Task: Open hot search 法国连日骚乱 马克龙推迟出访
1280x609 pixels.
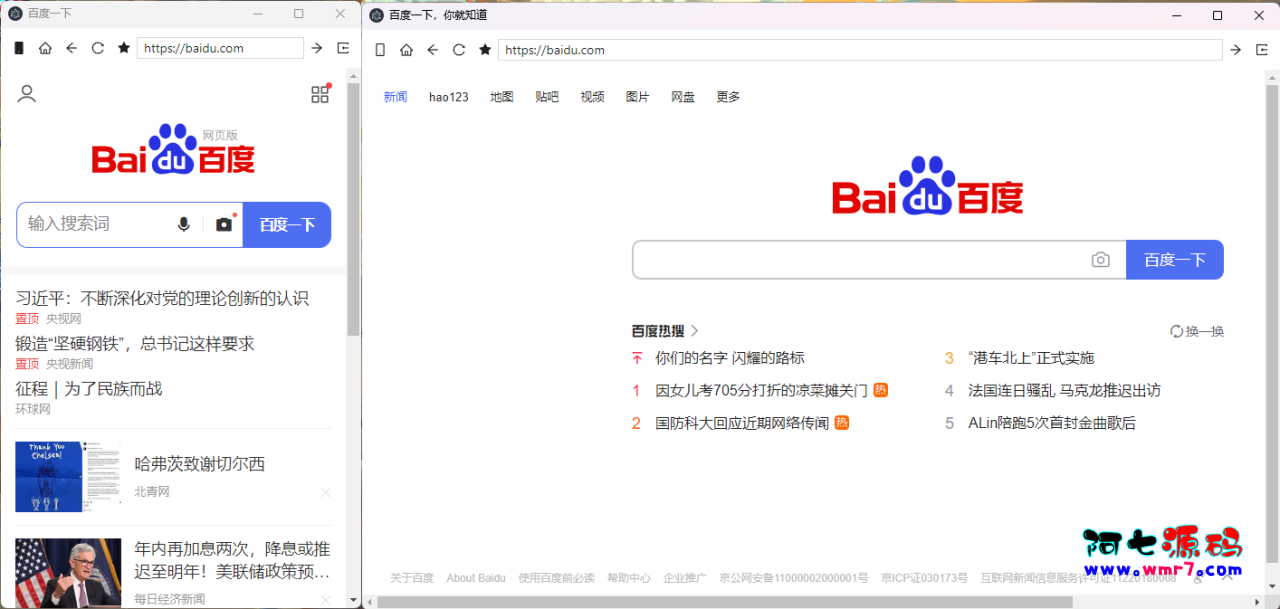Action: point(1064,391)
